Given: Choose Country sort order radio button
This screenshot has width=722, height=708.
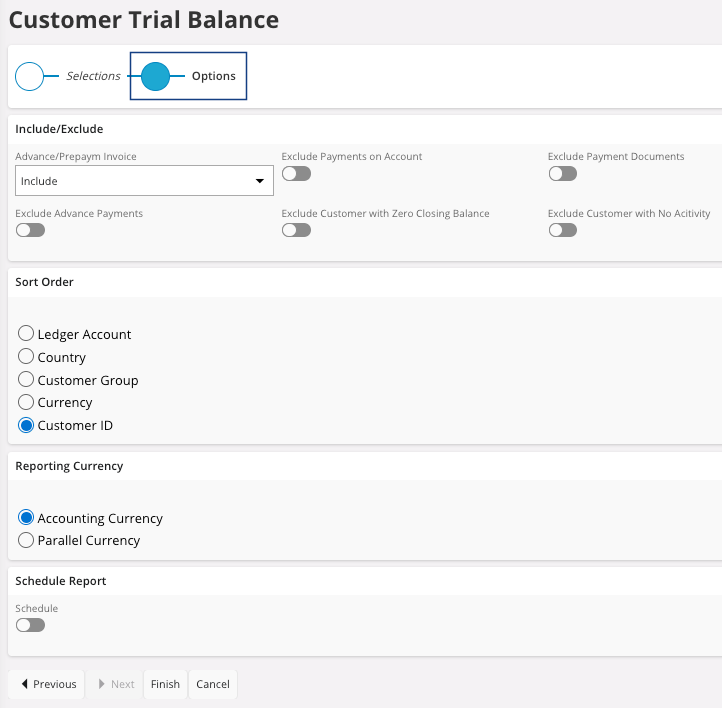Looking at the screenshot, I should click(x=27, y=357).
